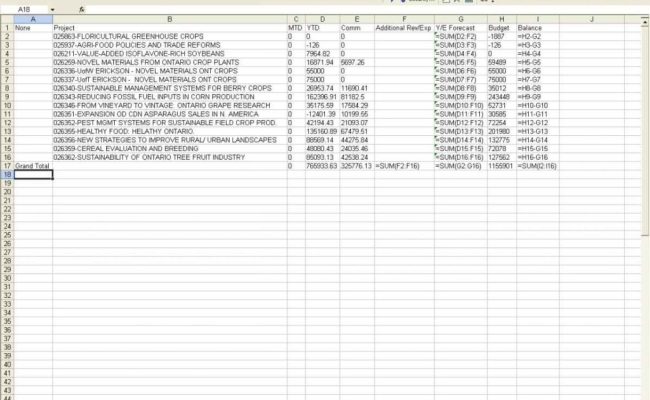Click the 'Grand Total' cell
650x400 pixels.
point(33,166)
